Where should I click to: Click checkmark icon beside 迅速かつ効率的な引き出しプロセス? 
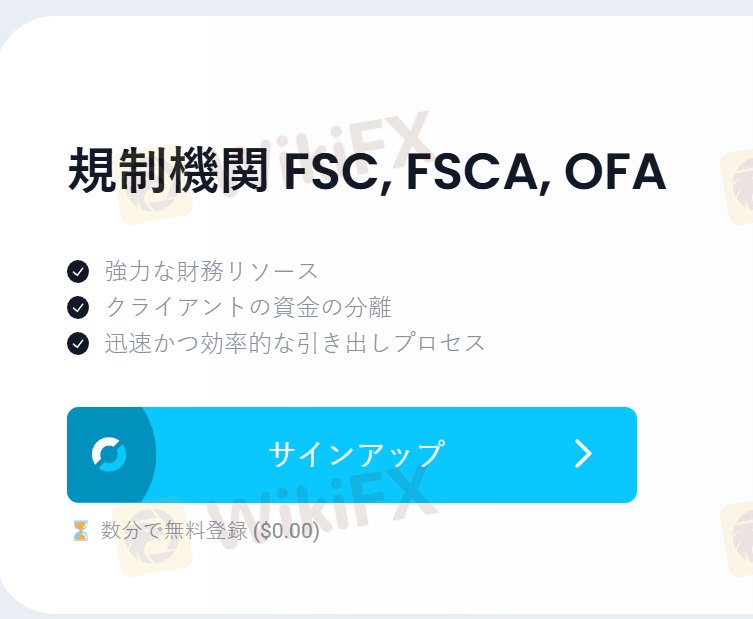pyautogui.click(x=78, y=343)
